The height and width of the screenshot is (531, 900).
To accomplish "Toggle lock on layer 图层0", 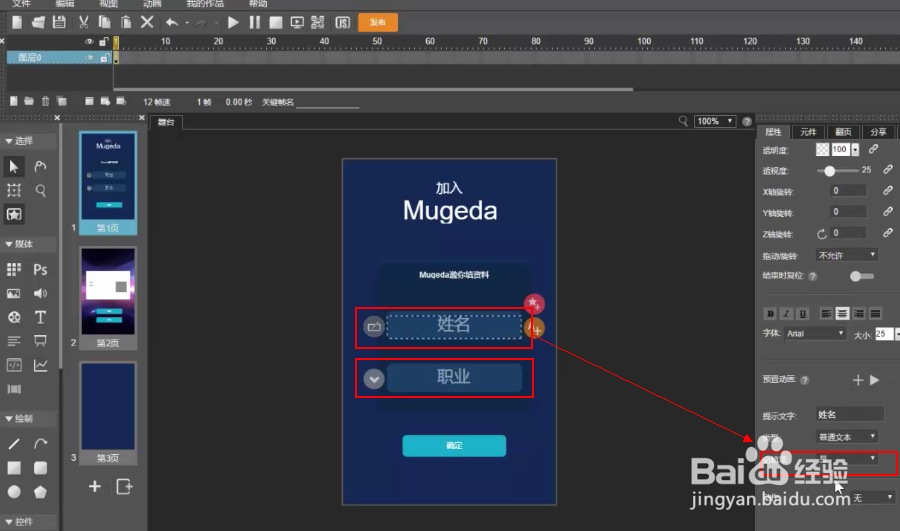I will tap(104, 57).
